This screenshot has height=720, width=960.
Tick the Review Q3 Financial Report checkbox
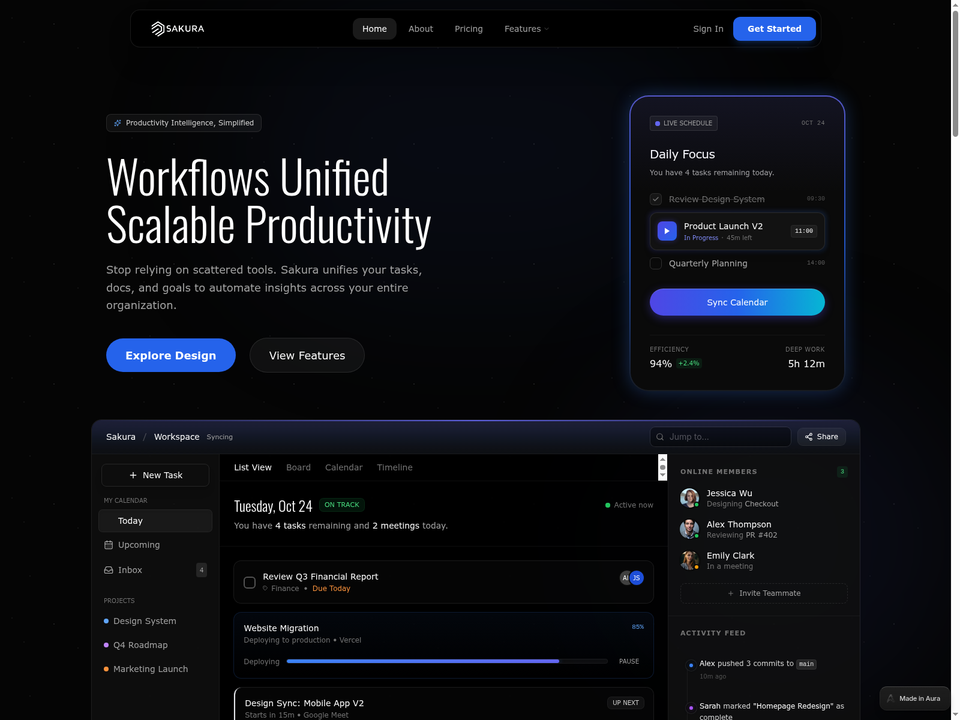tap(250, 582)
